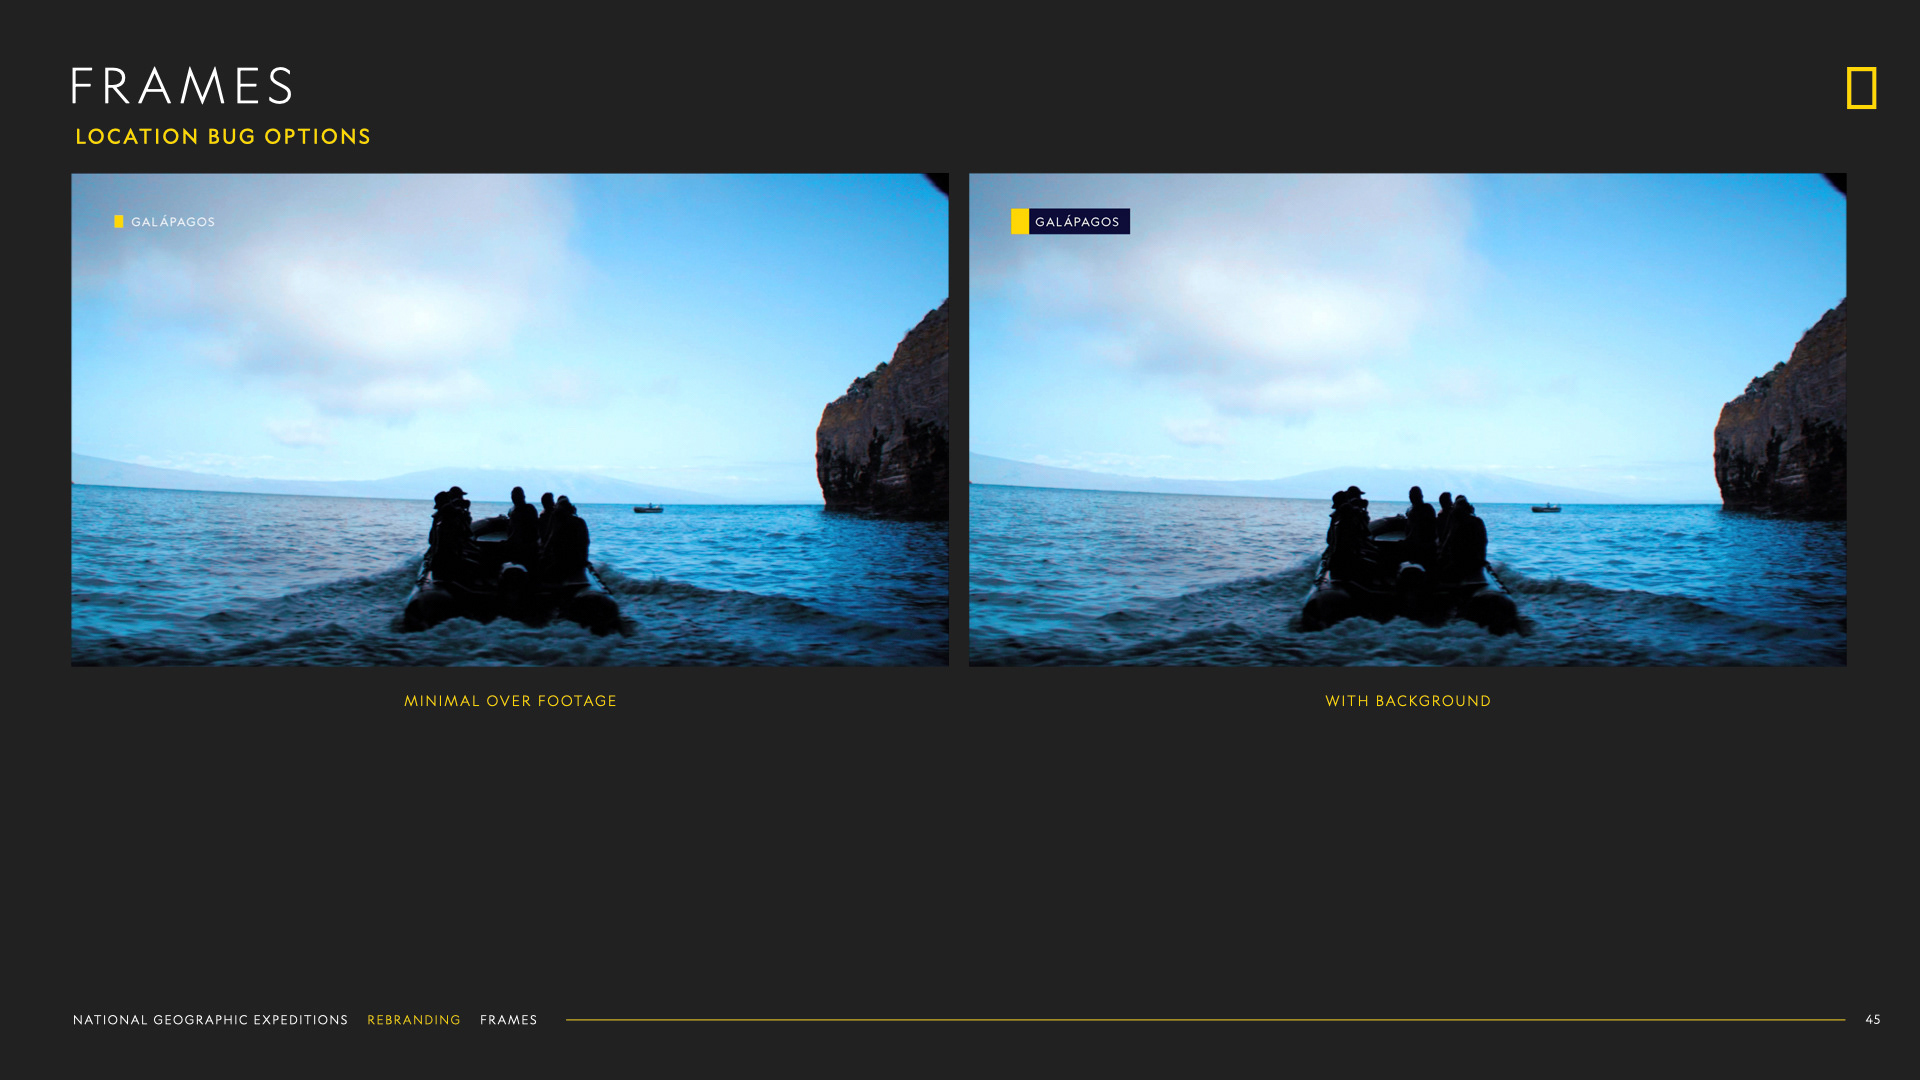1920x1080 pixels.
Task: Click the FRAMES label in the footer
Action: coord(508,1020)
